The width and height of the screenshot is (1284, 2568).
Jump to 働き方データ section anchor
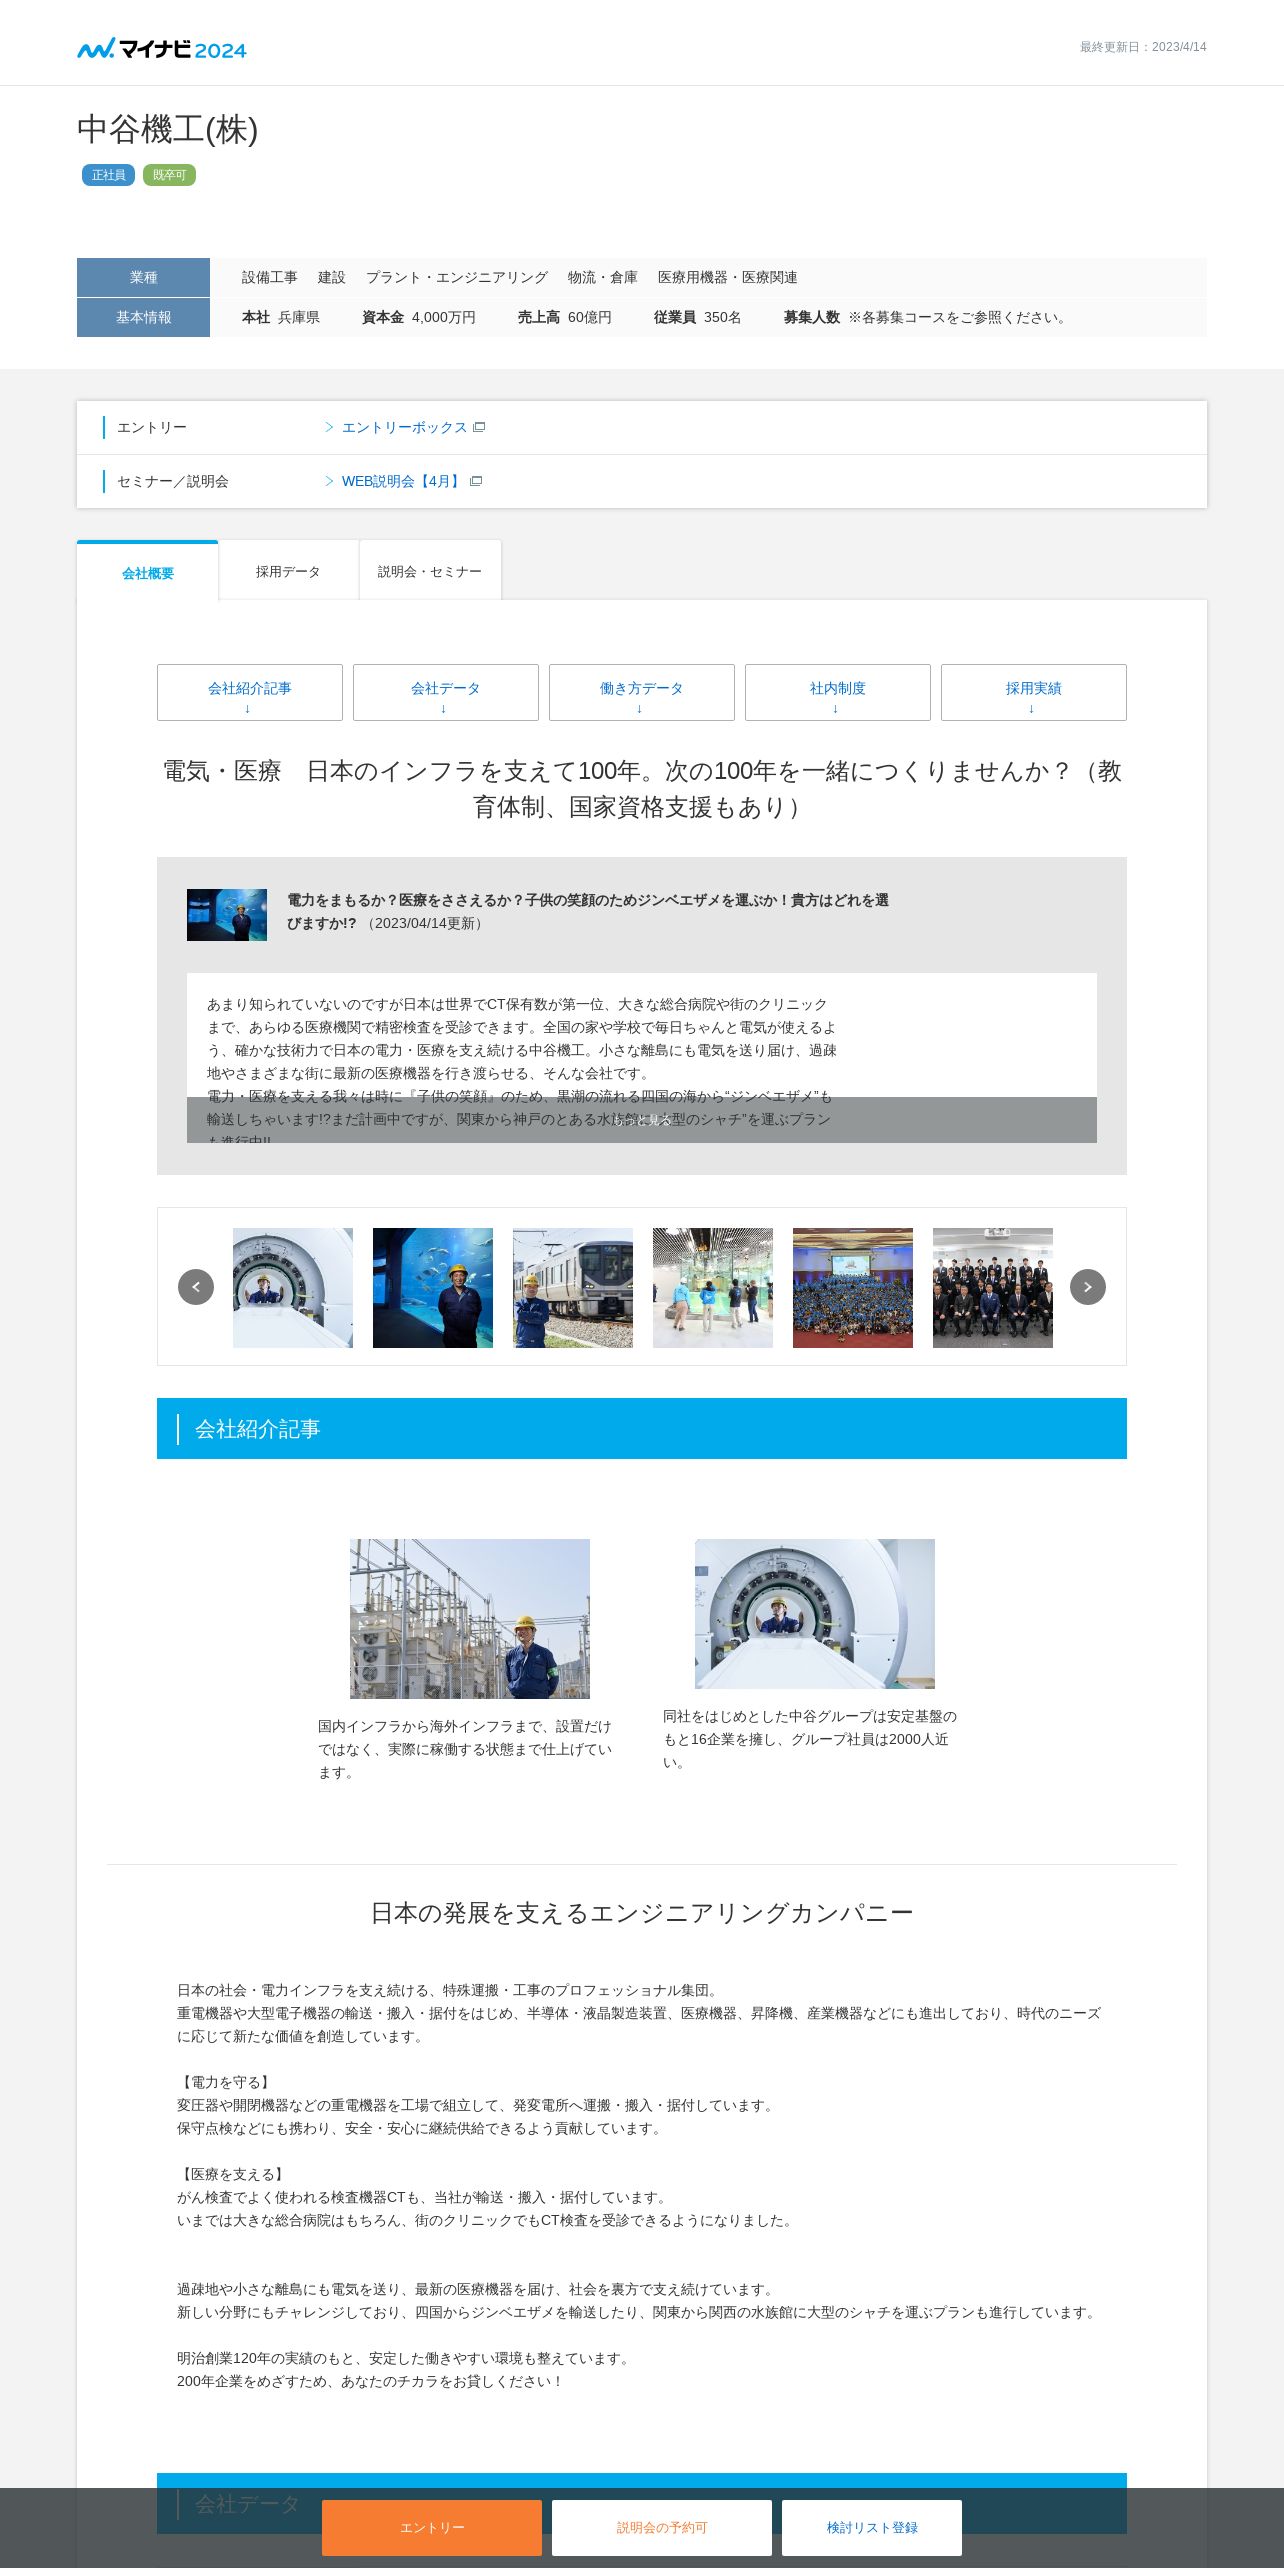pyautogui.click(x=642, y=692)
